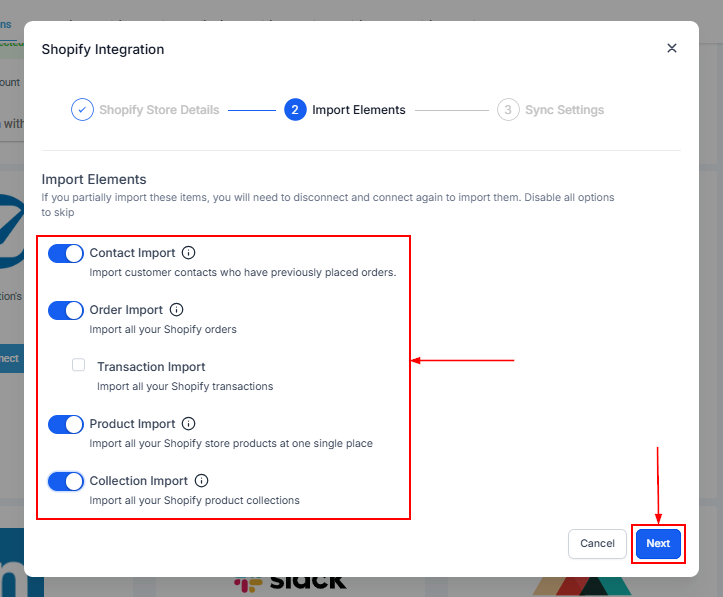Click the partial import warning paragraph
Screen dimensions: 723x597
pyautogui.click(x=328, y=205)
